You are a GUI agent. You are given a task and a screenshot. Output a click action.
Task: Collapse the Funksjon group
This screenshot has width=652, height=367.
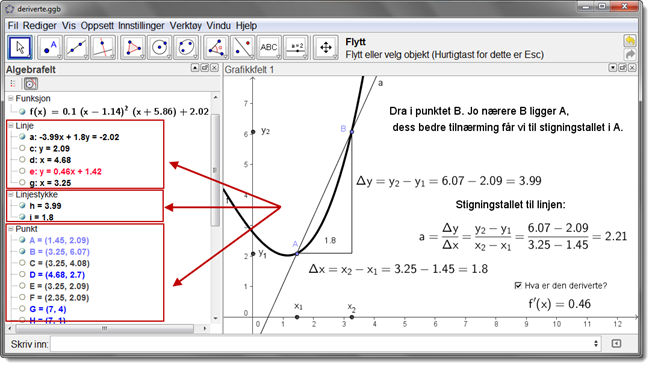click(10, 99)
